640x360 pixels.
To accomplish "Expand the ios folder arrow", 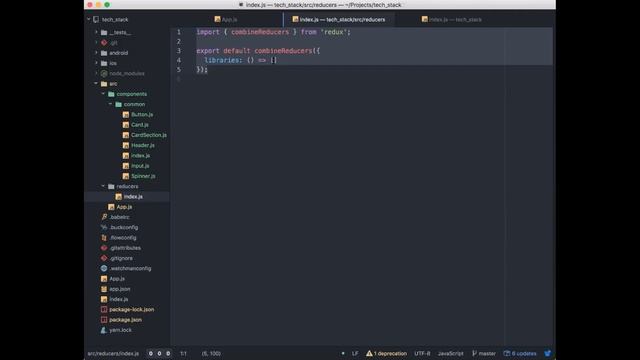I will tap(96, 63).
